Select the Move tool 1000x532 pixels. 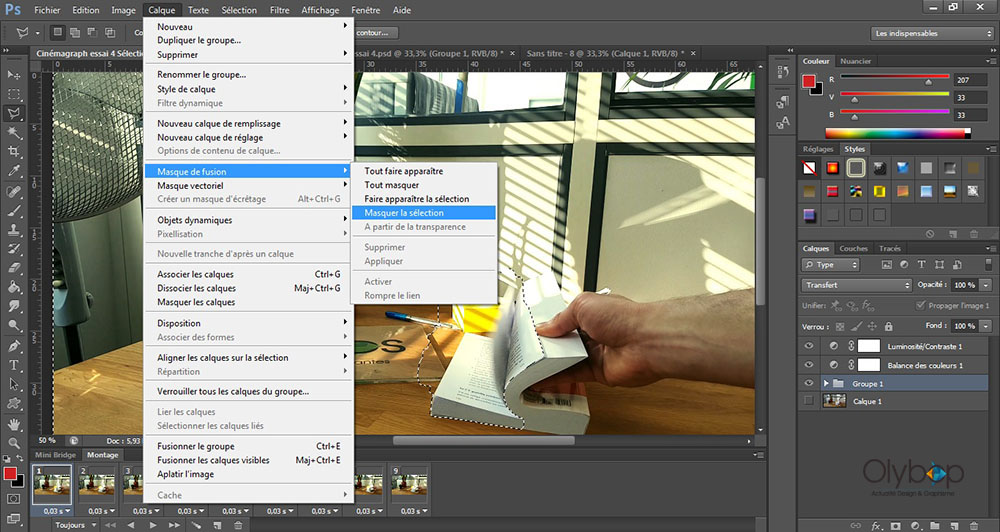13,75
